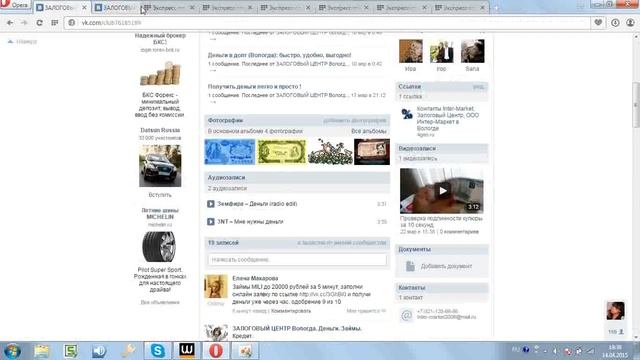Play the banknote check video
640x360 pixels.
[x=442, y=191]
